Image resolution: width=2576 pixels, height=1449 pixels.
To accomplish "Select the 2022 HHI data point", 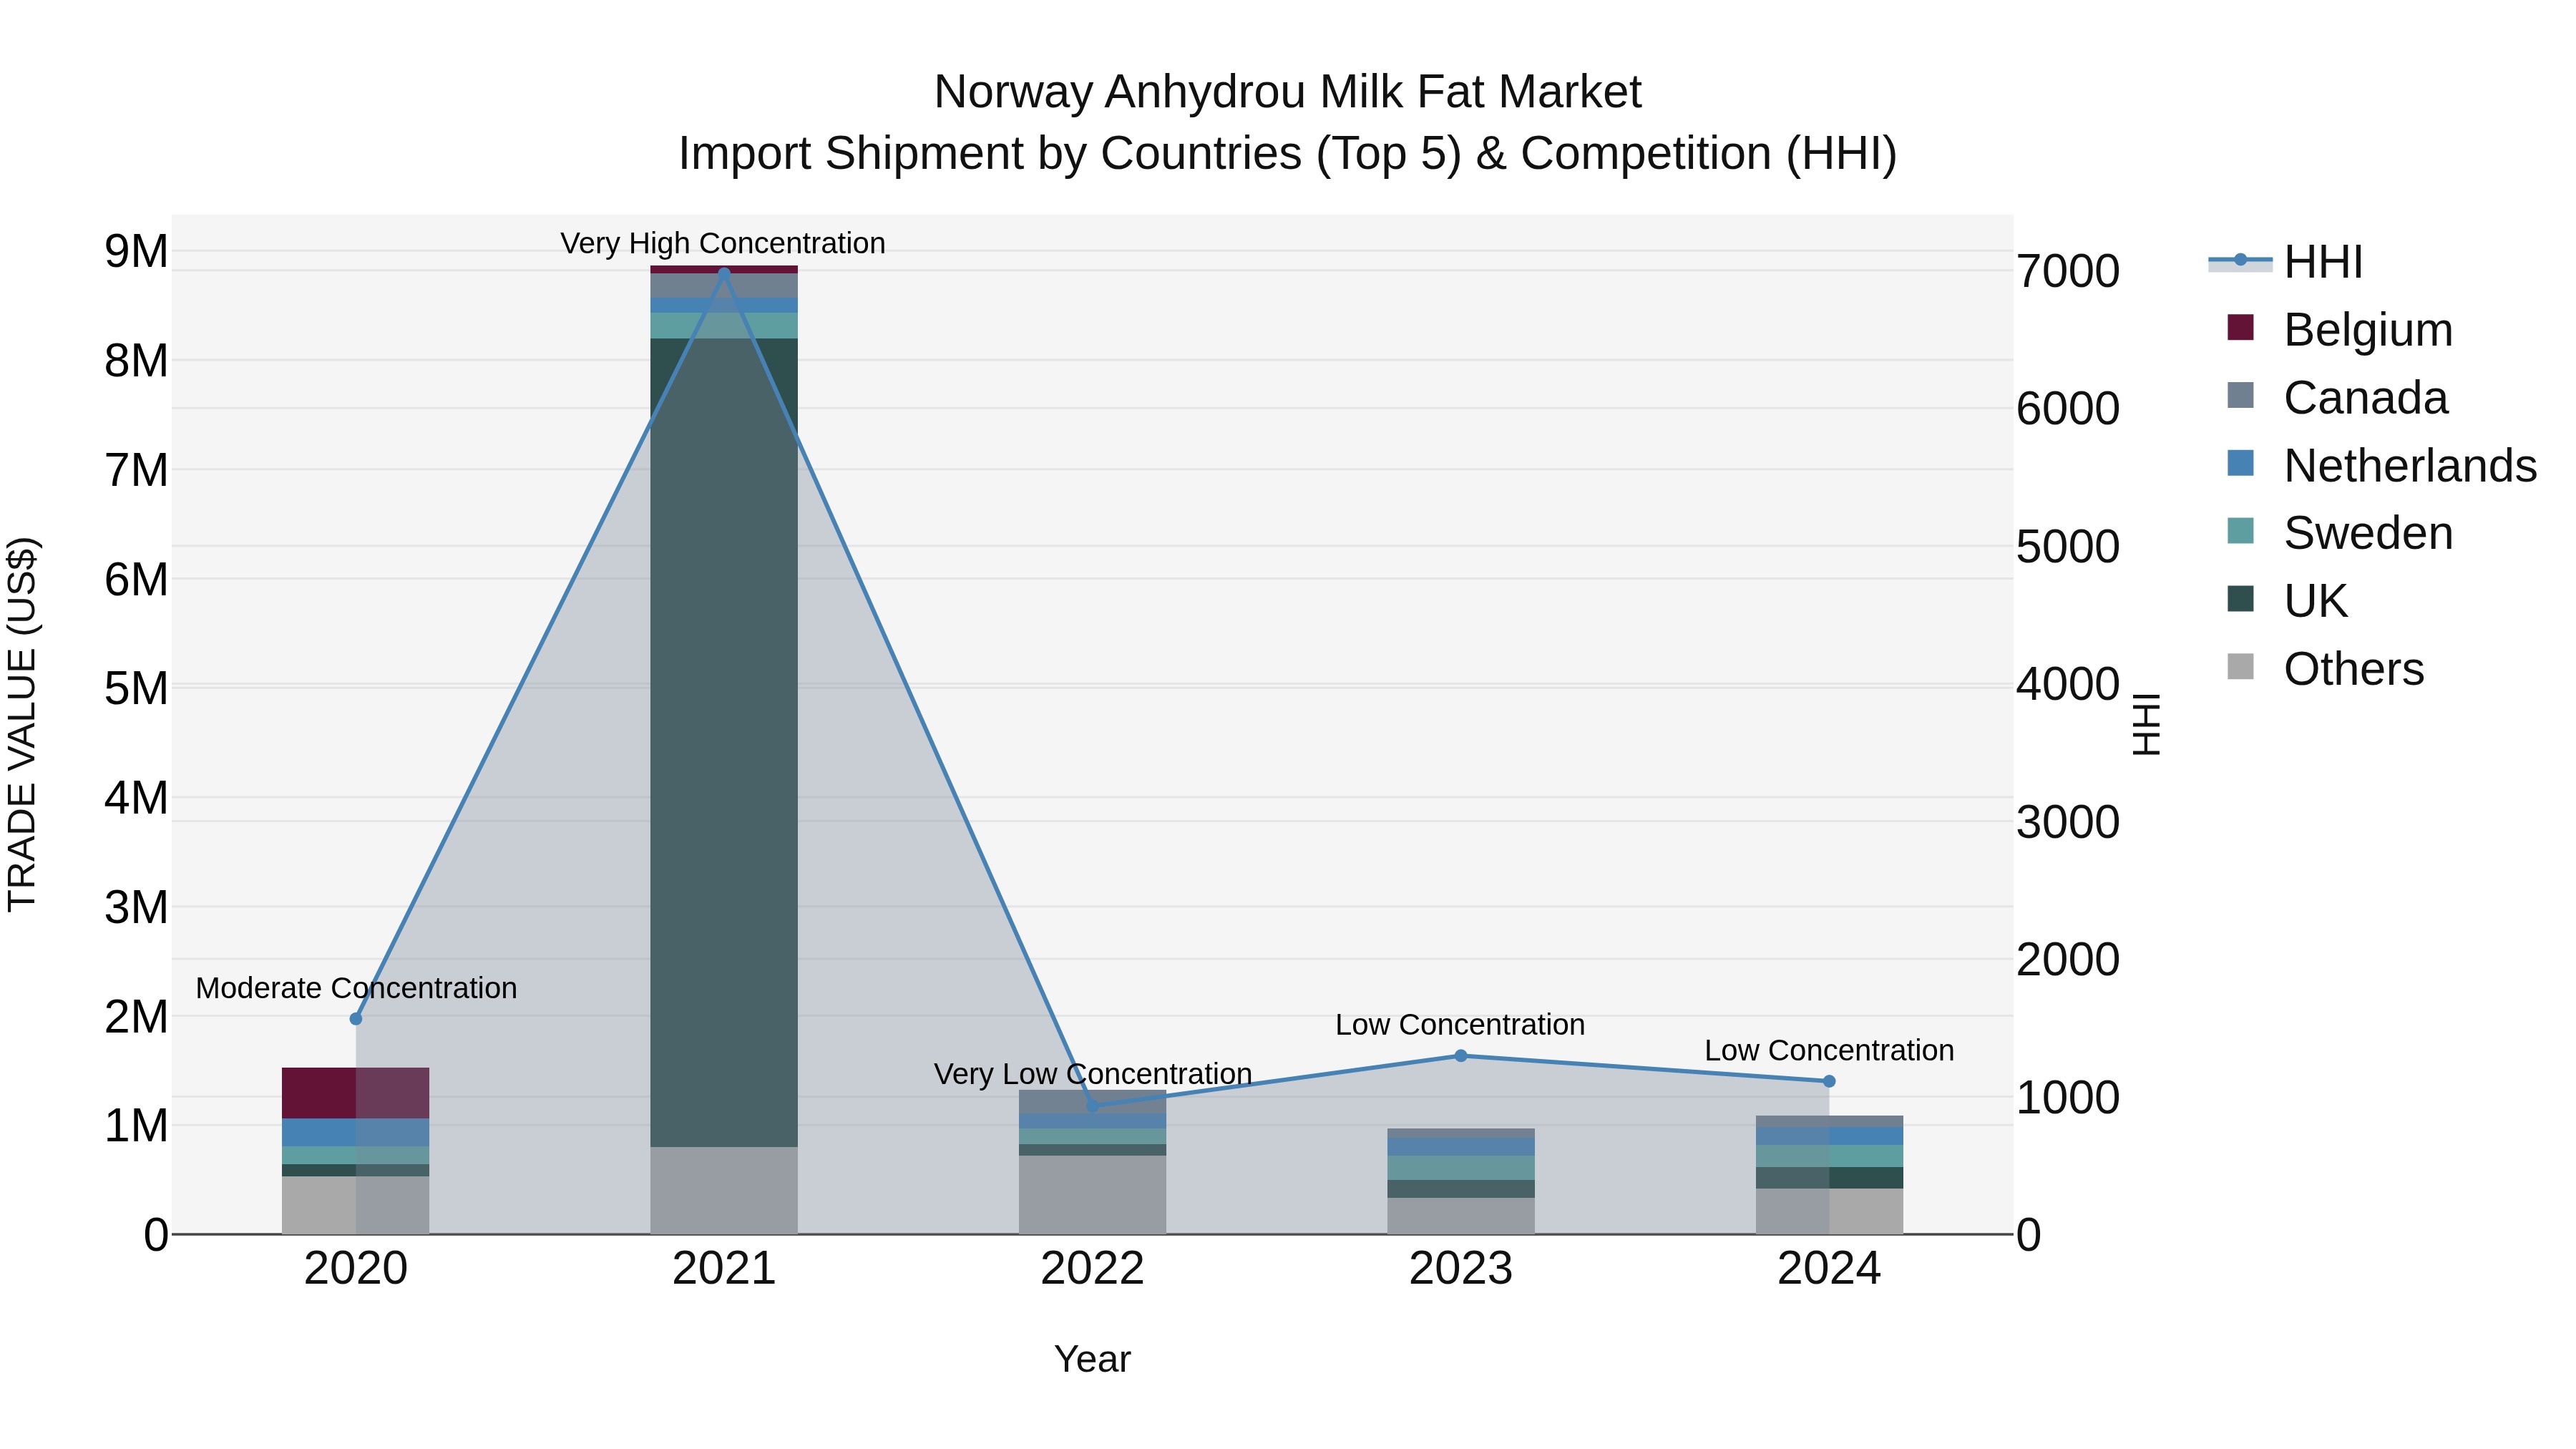I will pyautogui.click(x=1092, y=1106).
